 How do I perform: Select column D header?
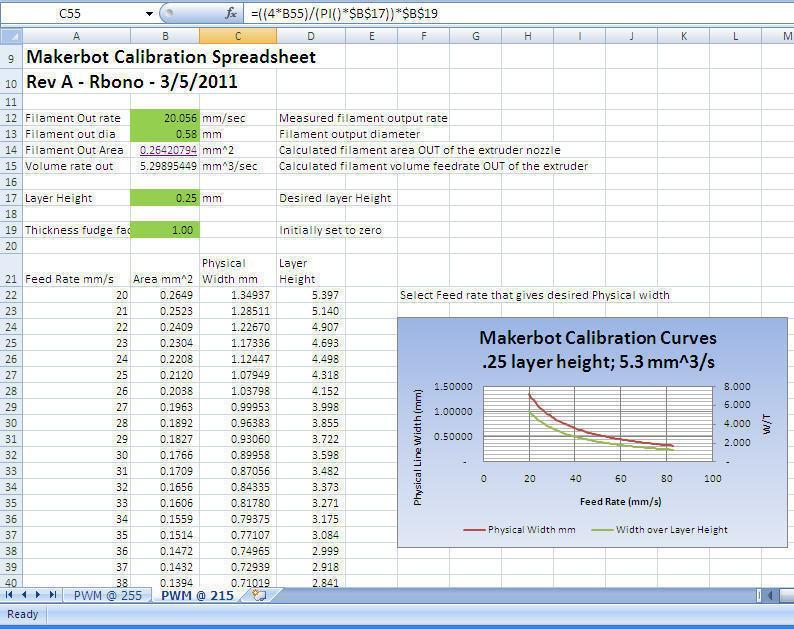pyautogui.click(x=311, y=36)
